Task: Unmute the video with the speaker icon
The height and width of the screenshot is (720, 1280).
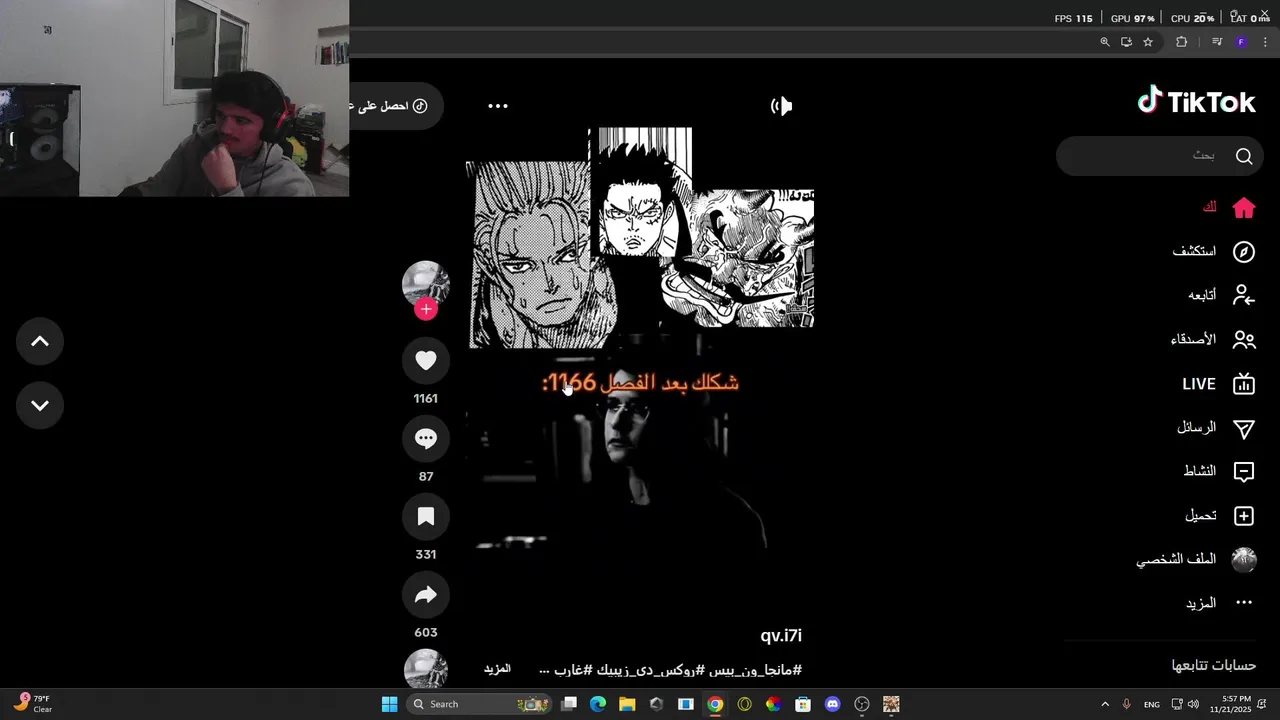Action: click(781, 106)
